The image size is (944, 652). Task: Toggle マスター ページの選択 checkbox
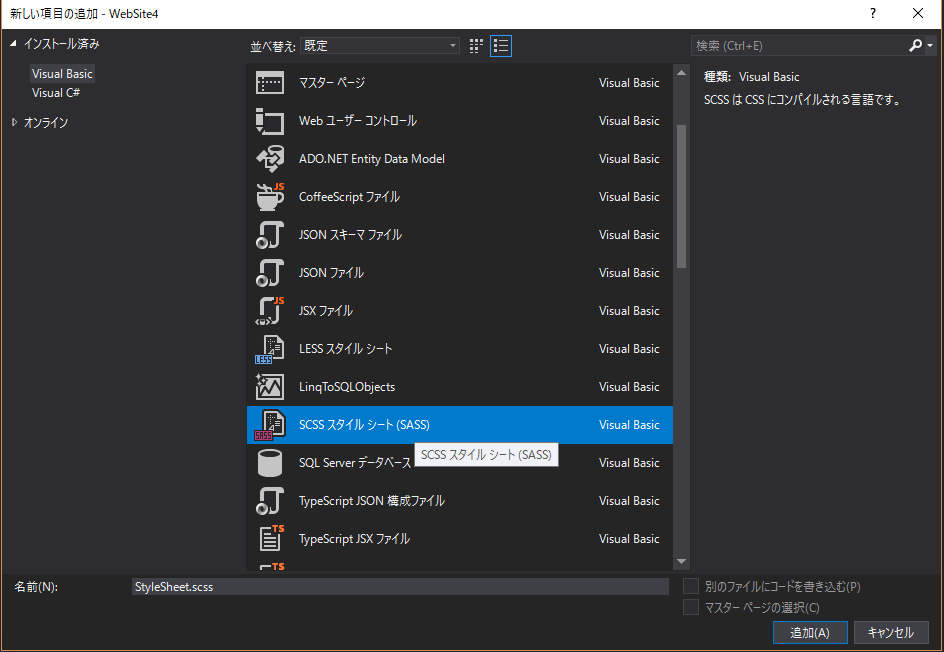click(x=691, y=608)
